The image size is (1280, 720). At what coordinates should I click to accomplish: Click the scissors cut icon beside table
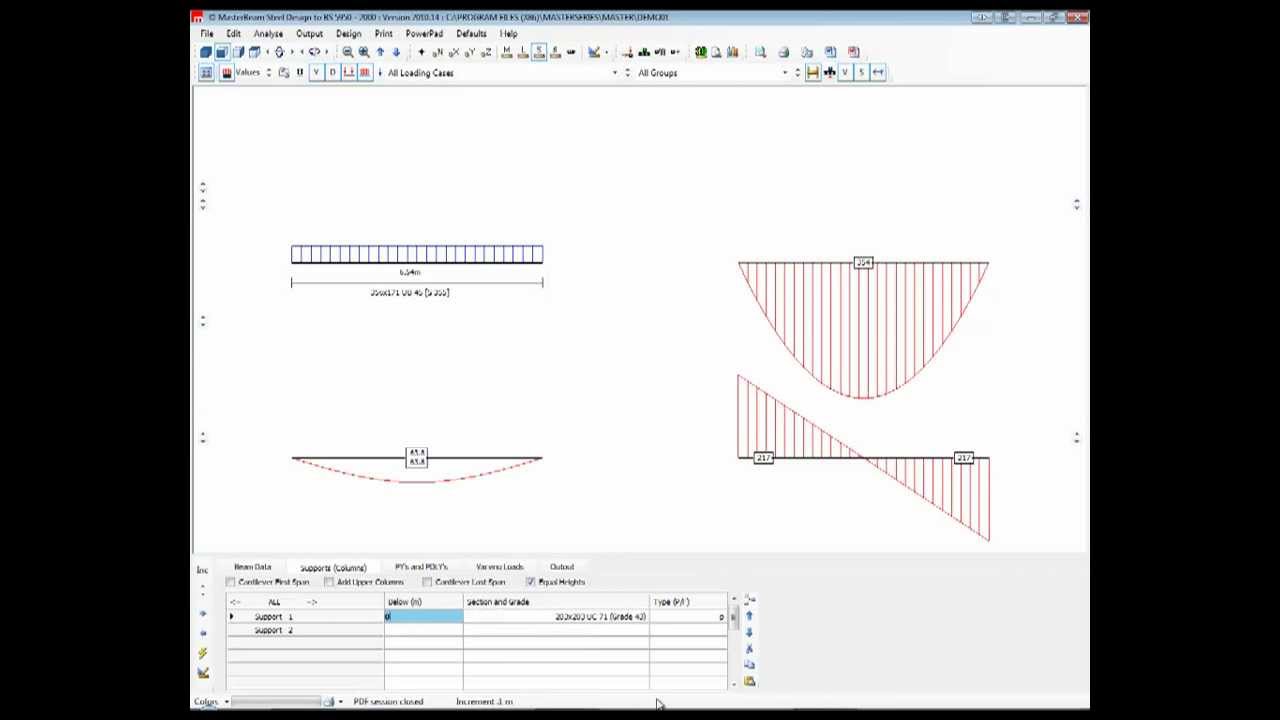749,649
